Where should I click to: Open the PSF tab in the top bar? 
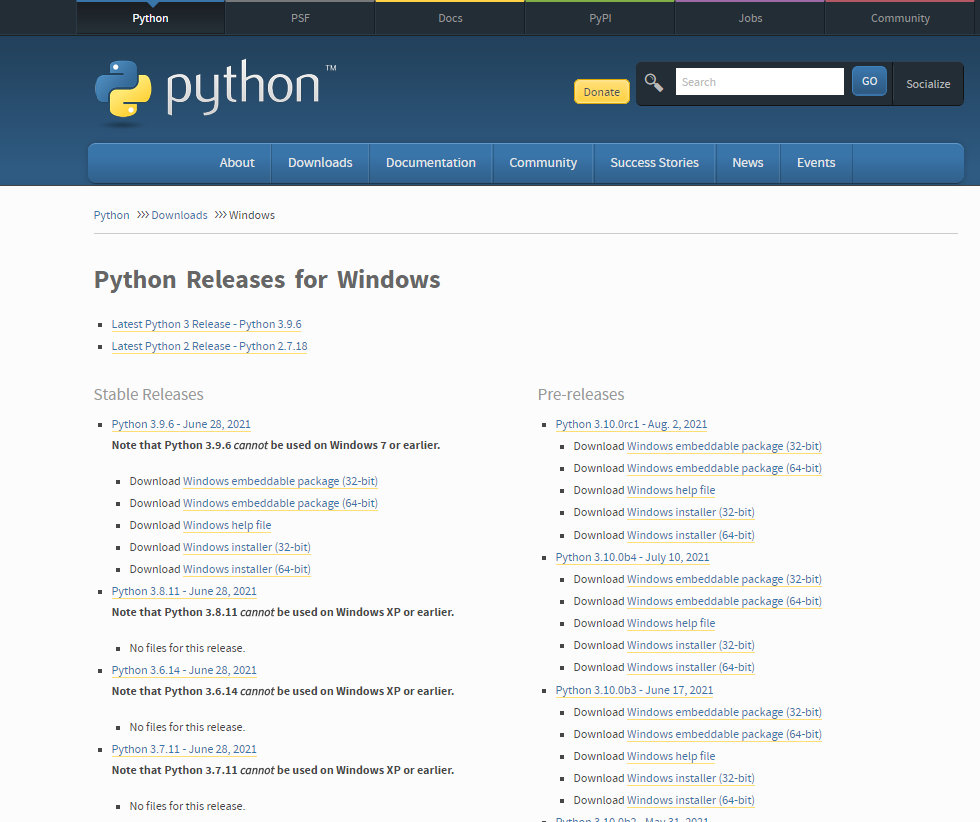click(x=300, y=18)
